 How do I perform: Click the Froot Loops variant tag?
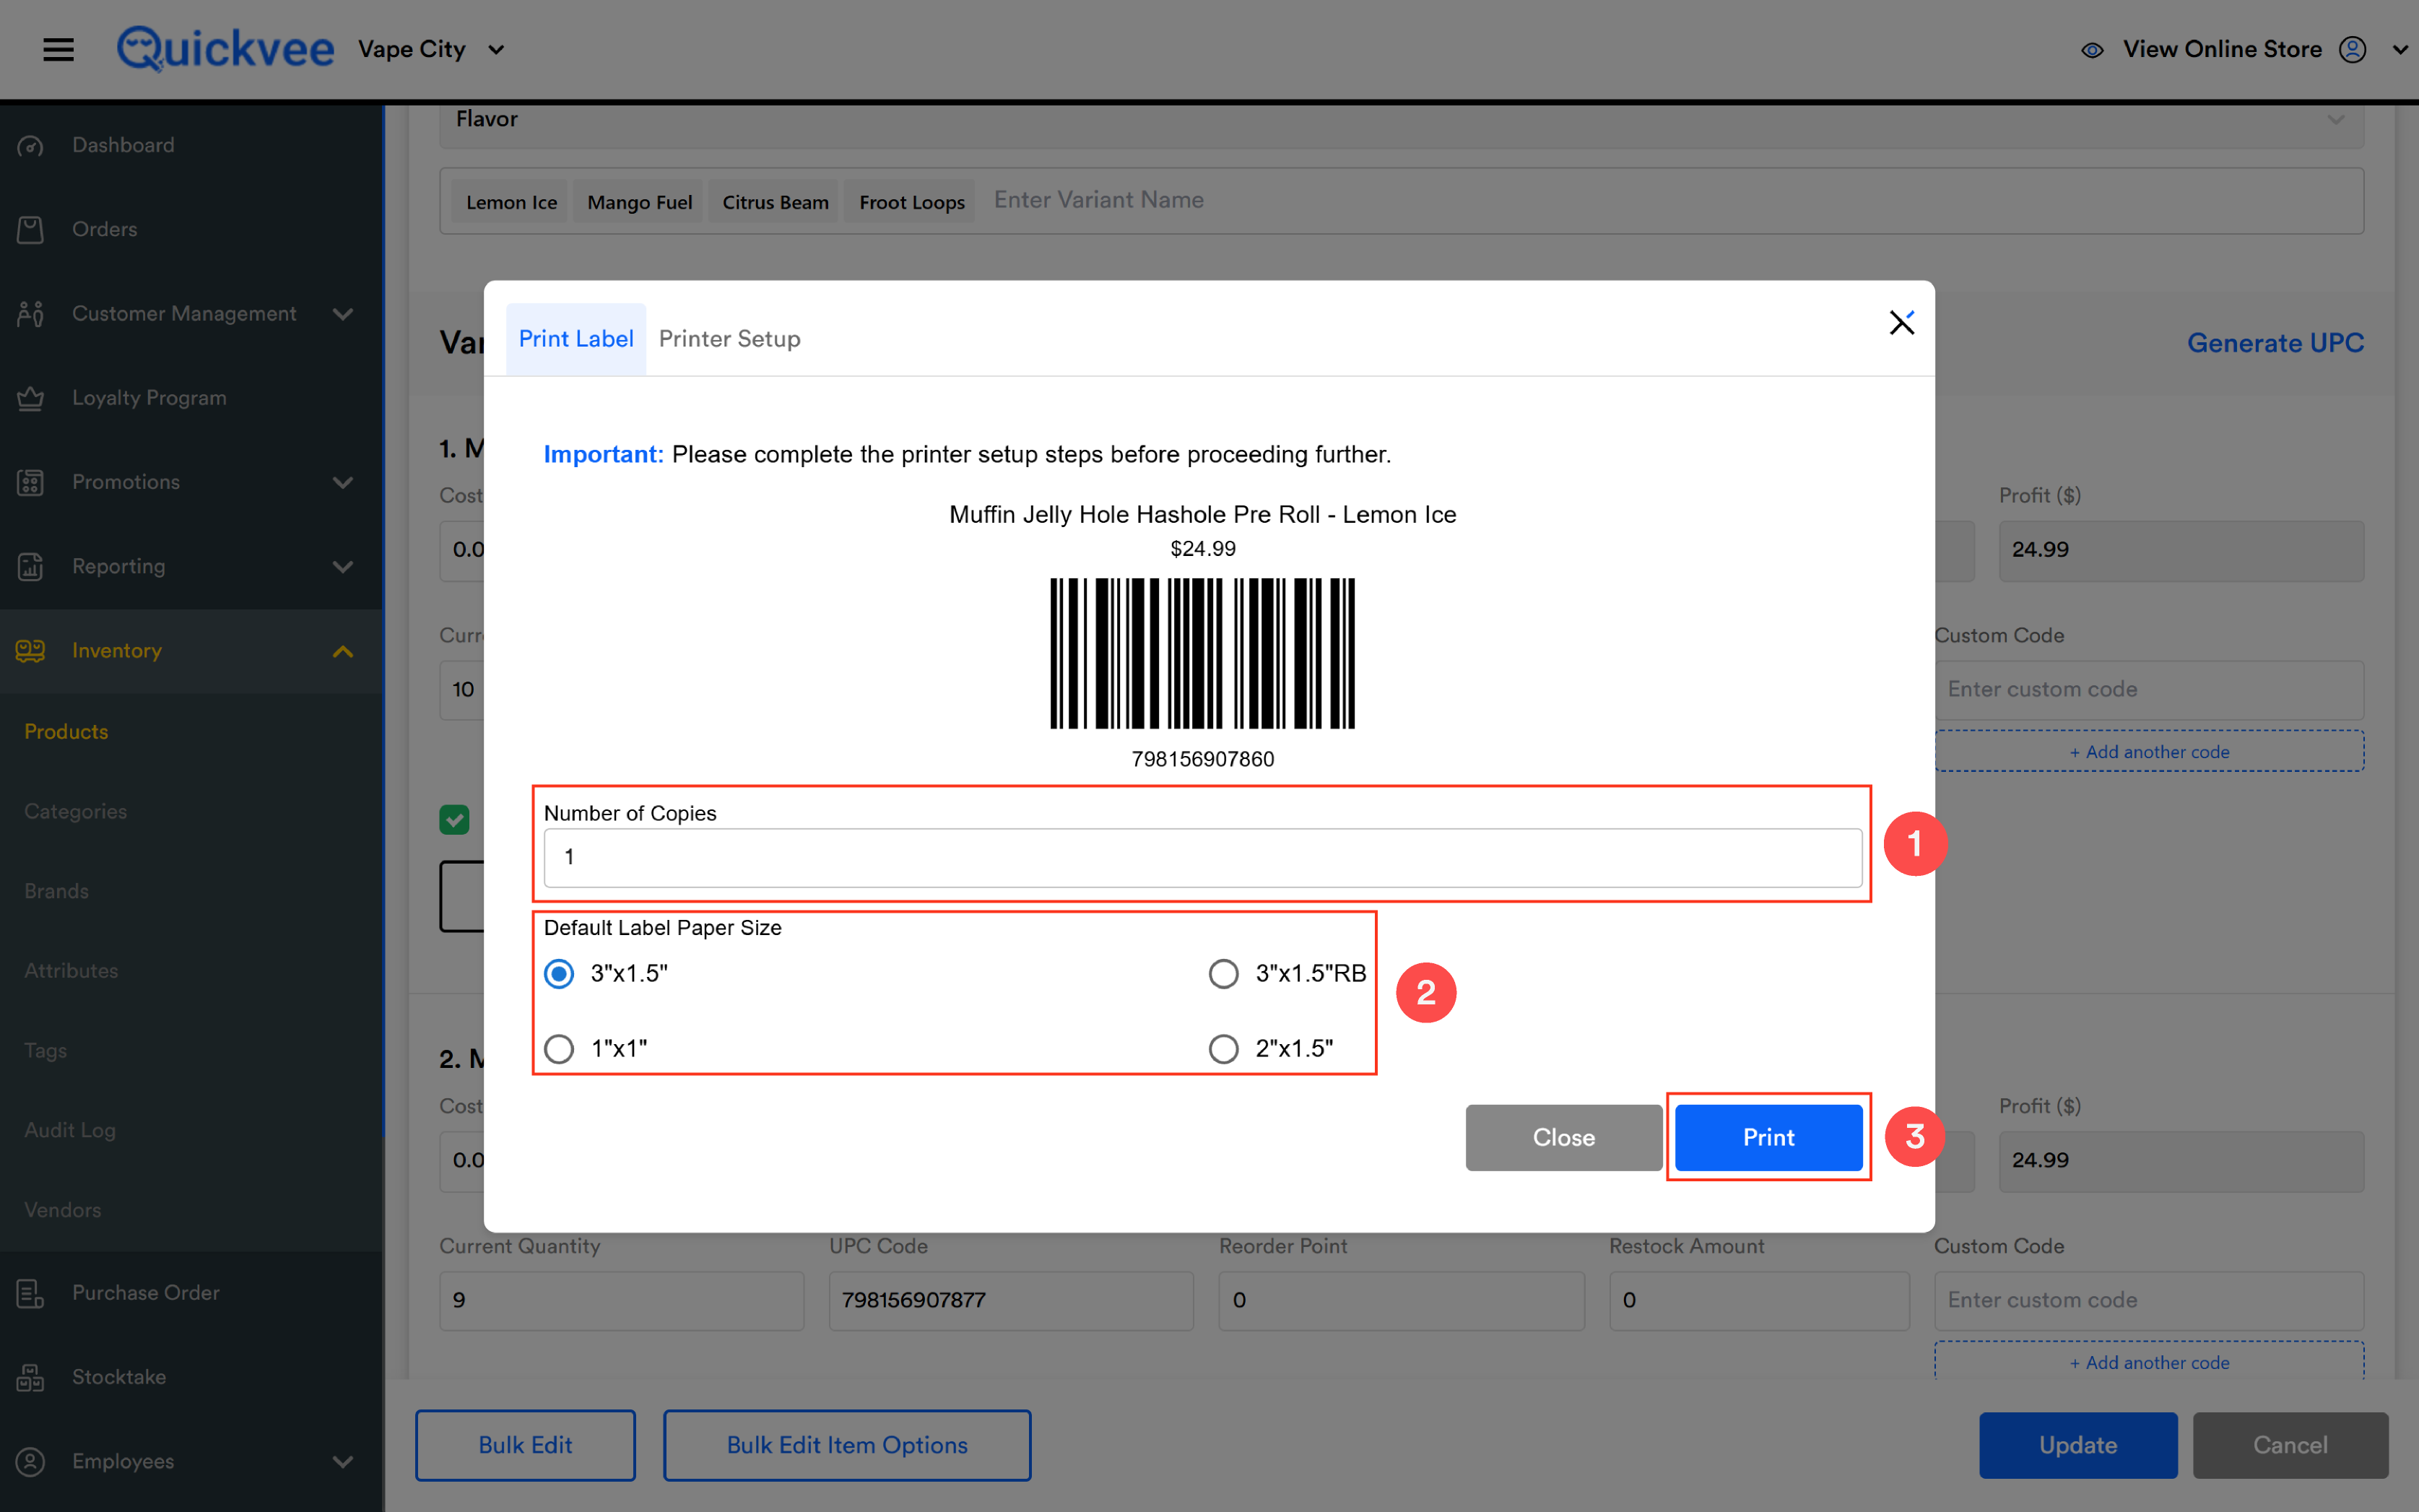pos(911,202)
